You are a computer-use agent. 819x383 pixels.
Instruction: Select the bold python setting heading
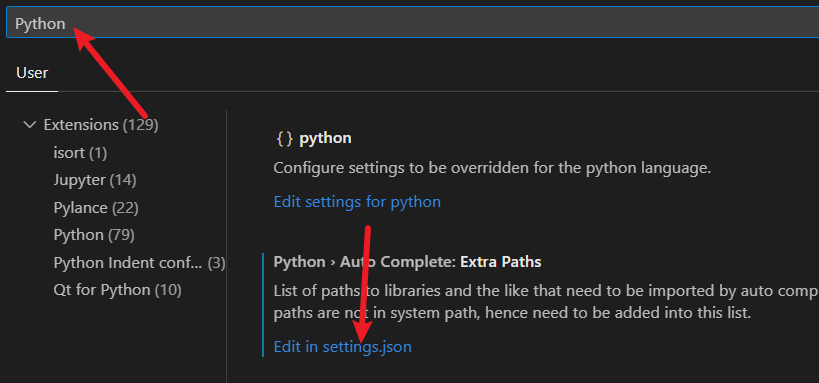[325, 138]
